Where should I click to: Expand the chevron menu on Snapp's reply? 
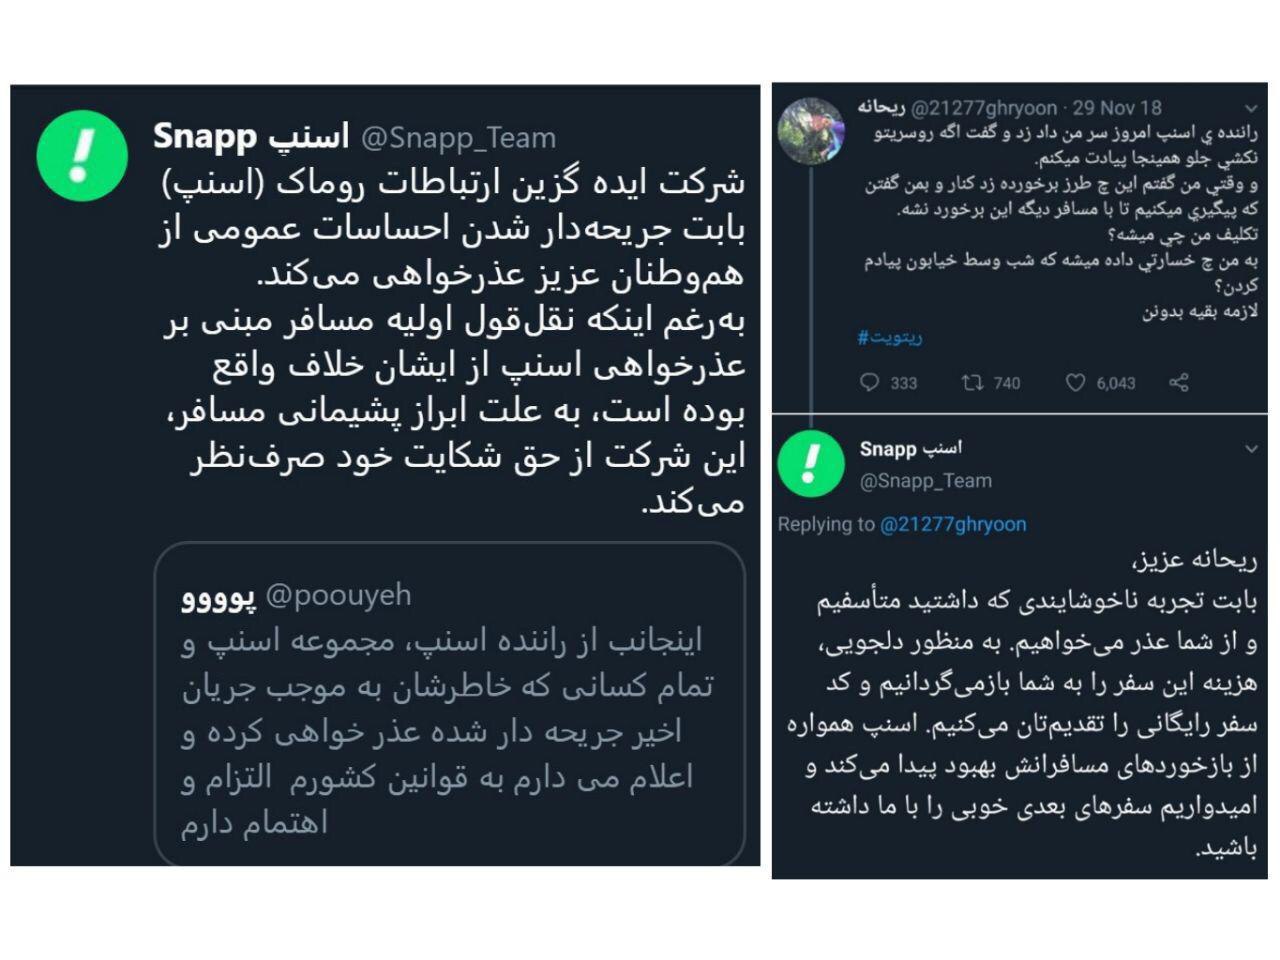(x=1251, y=449)
